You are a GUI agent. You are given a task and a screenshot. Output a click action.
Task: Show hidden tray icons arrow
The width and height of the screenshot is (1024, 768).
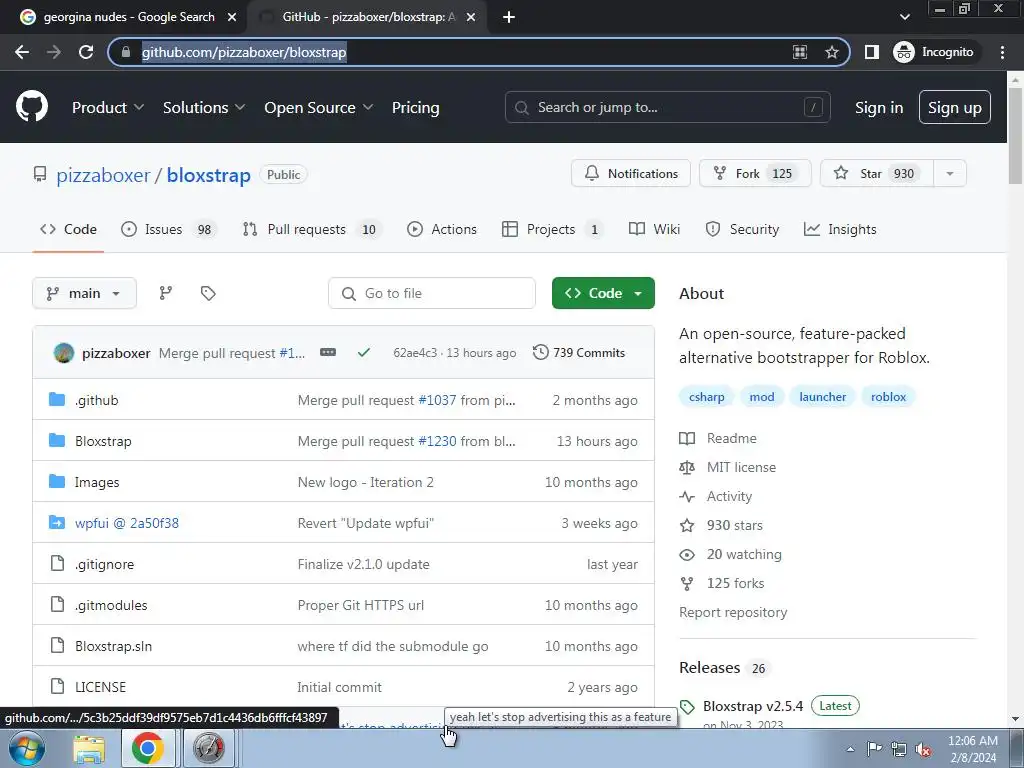click(850, 749)
